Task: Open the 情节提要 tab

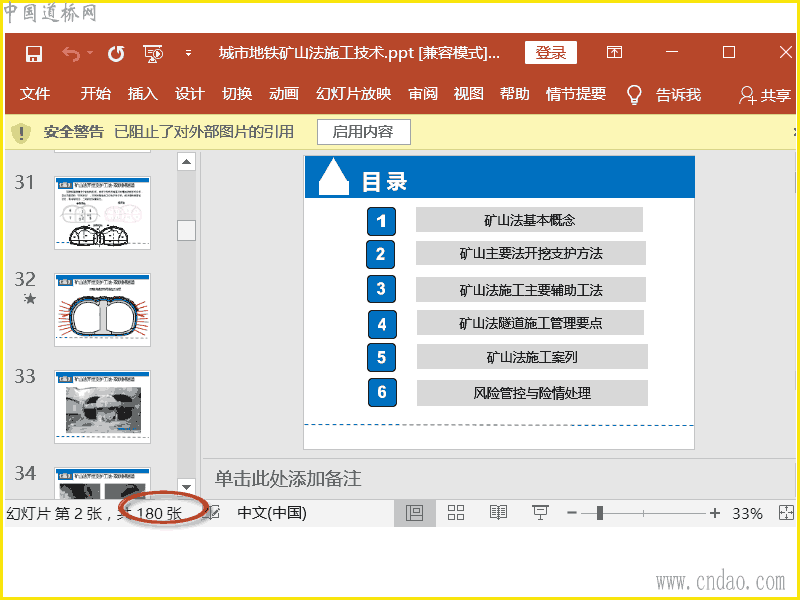Action: (x=576, y=94)
